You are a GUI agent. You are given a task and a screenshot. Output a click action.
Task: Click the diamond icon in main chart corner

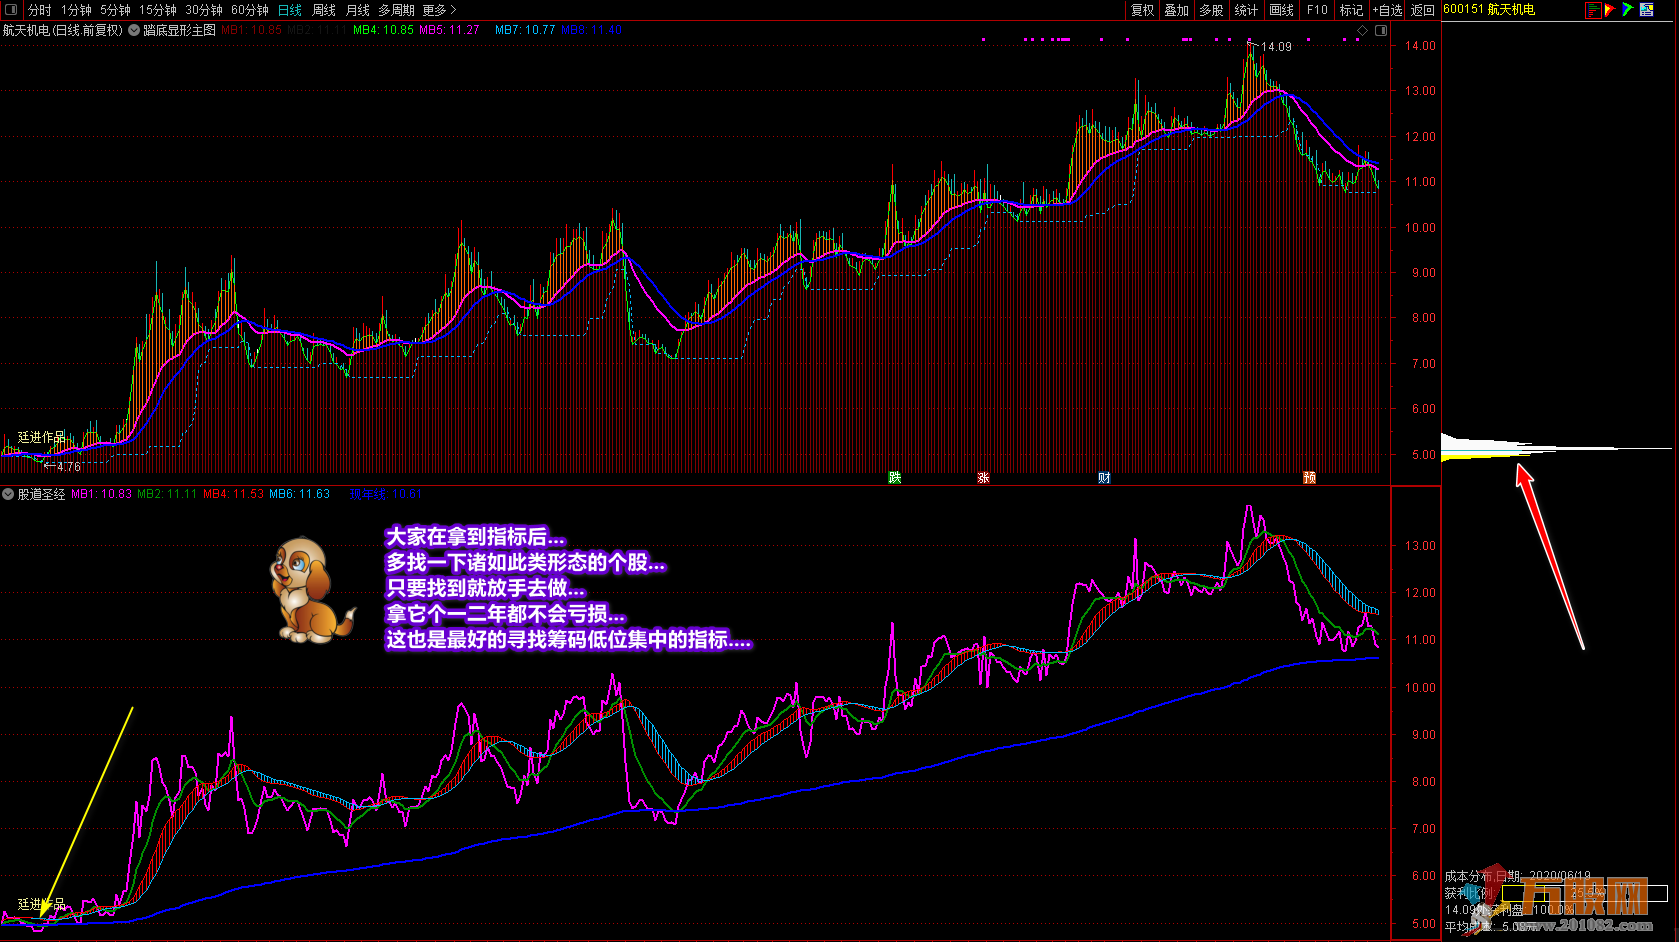tap(1361, 31)
